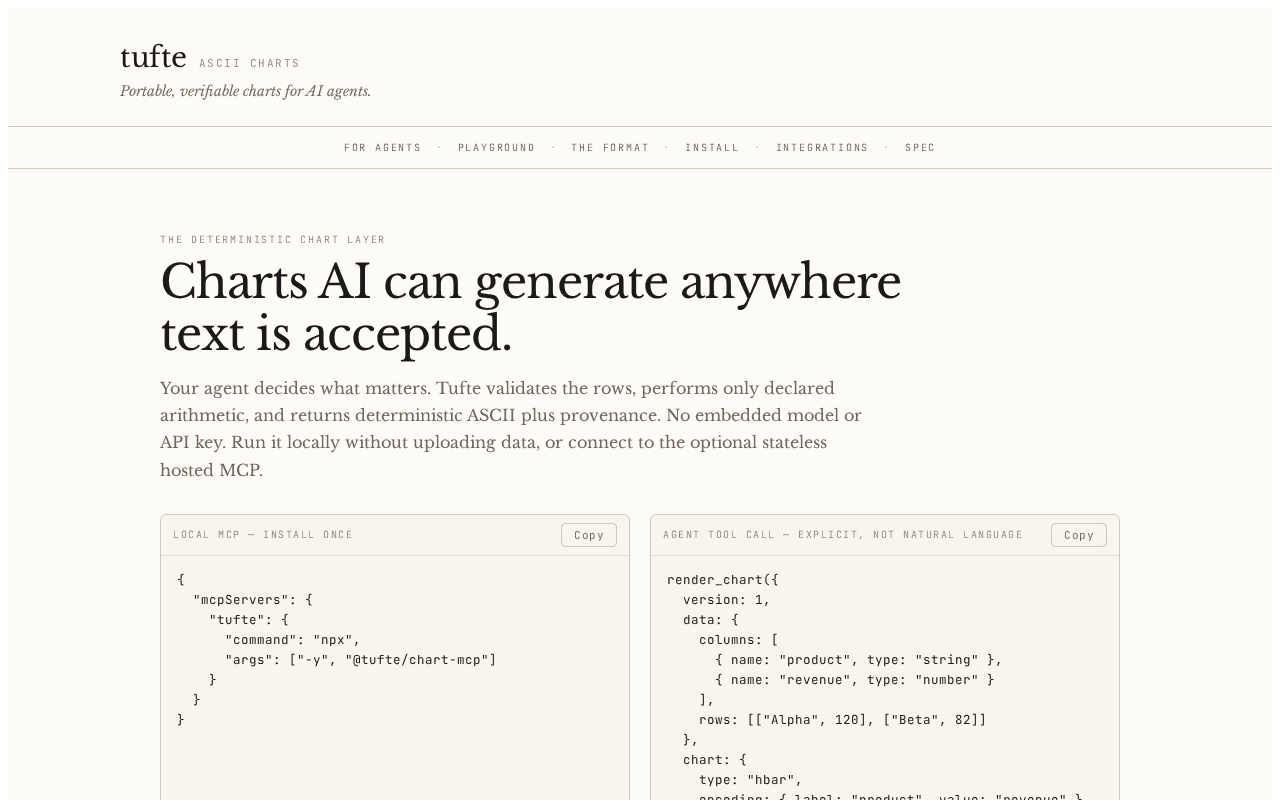
Task: Jump to the Install section
Action: (712, 148)
